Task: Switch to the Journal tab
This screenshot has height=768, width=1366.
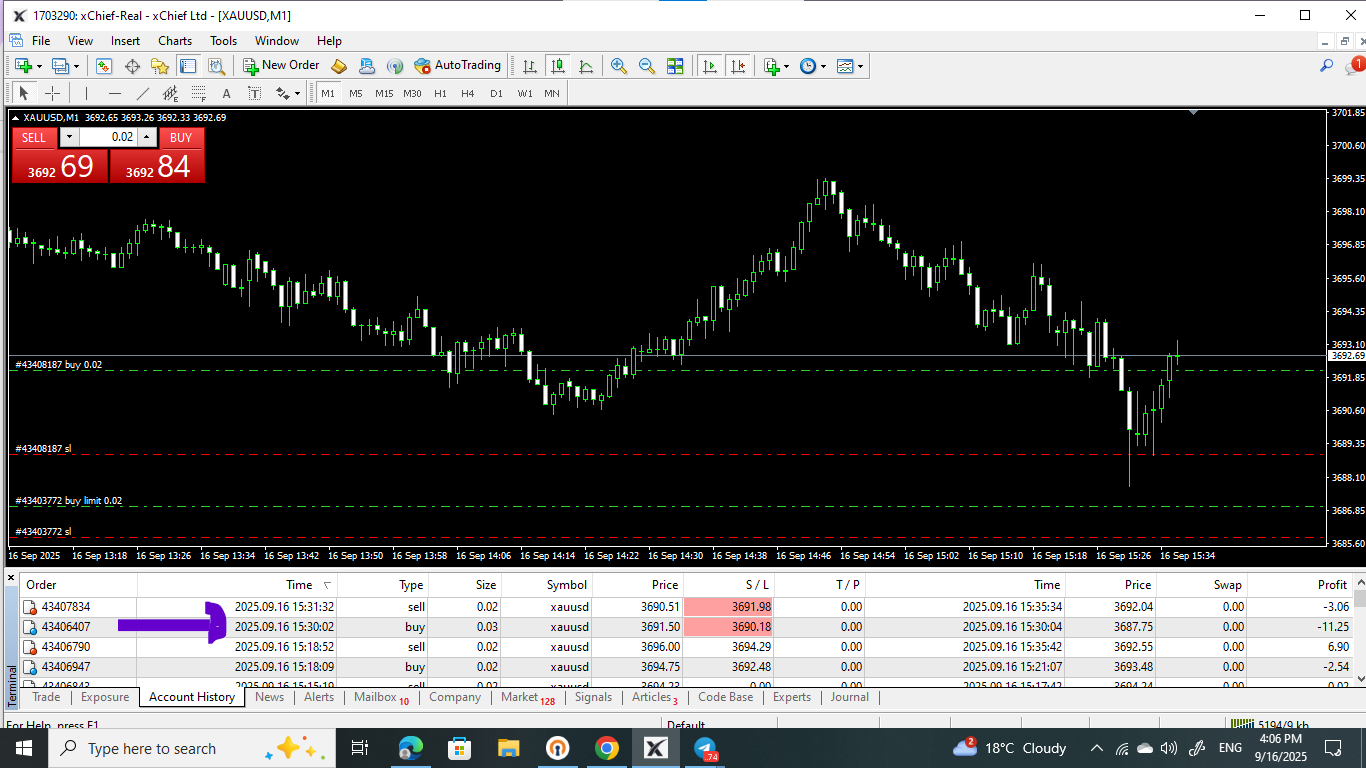Action: click(x=849, y=697)
